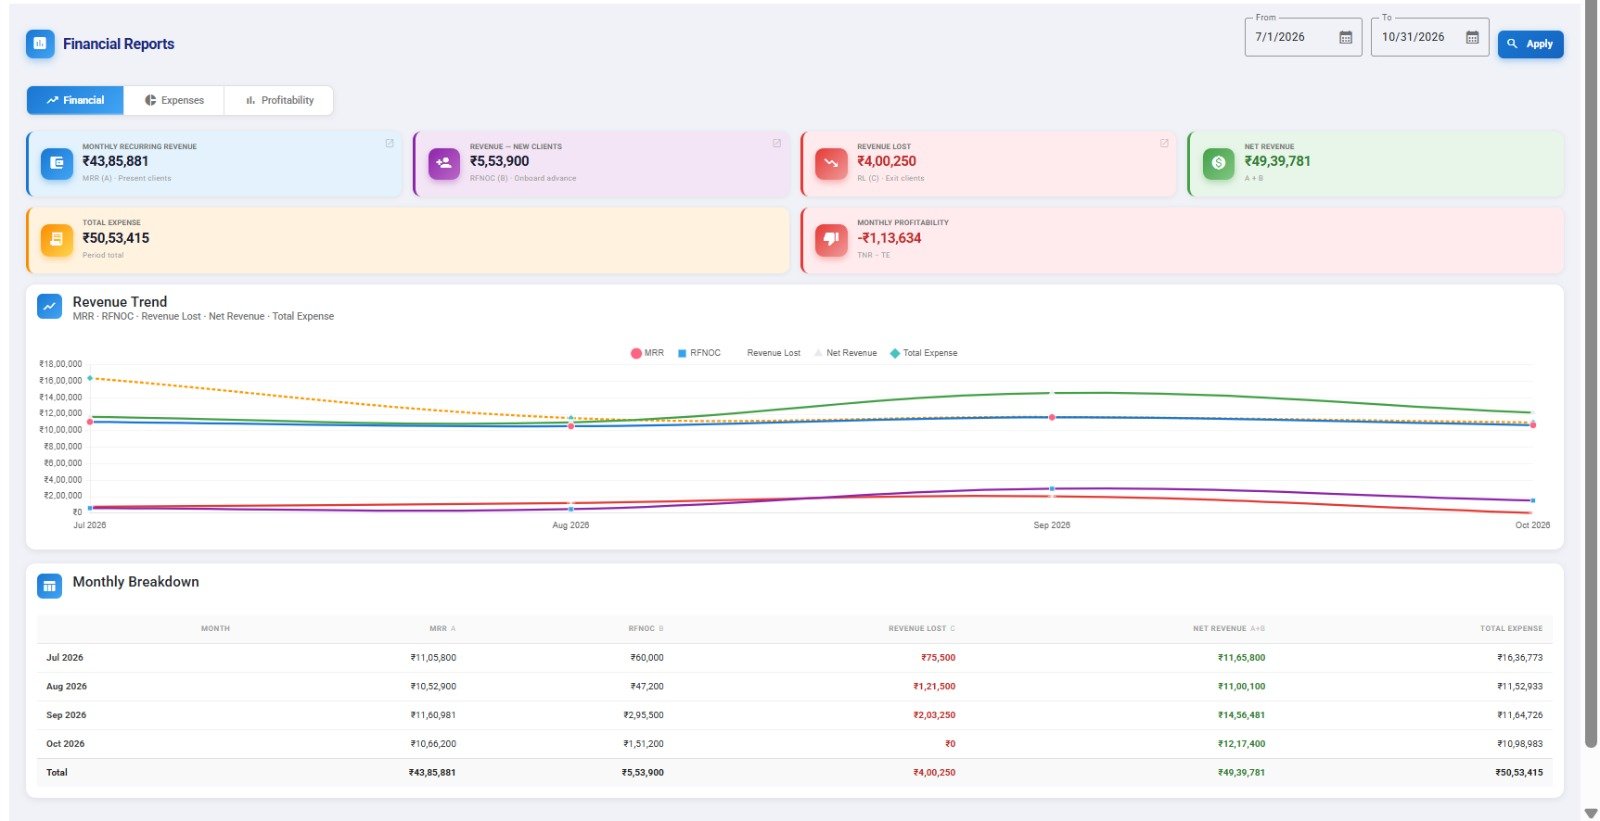This screenshot has height=821, width=1600.
Task: Click the scrollbar down arrow
Action: pos(1591,813)
